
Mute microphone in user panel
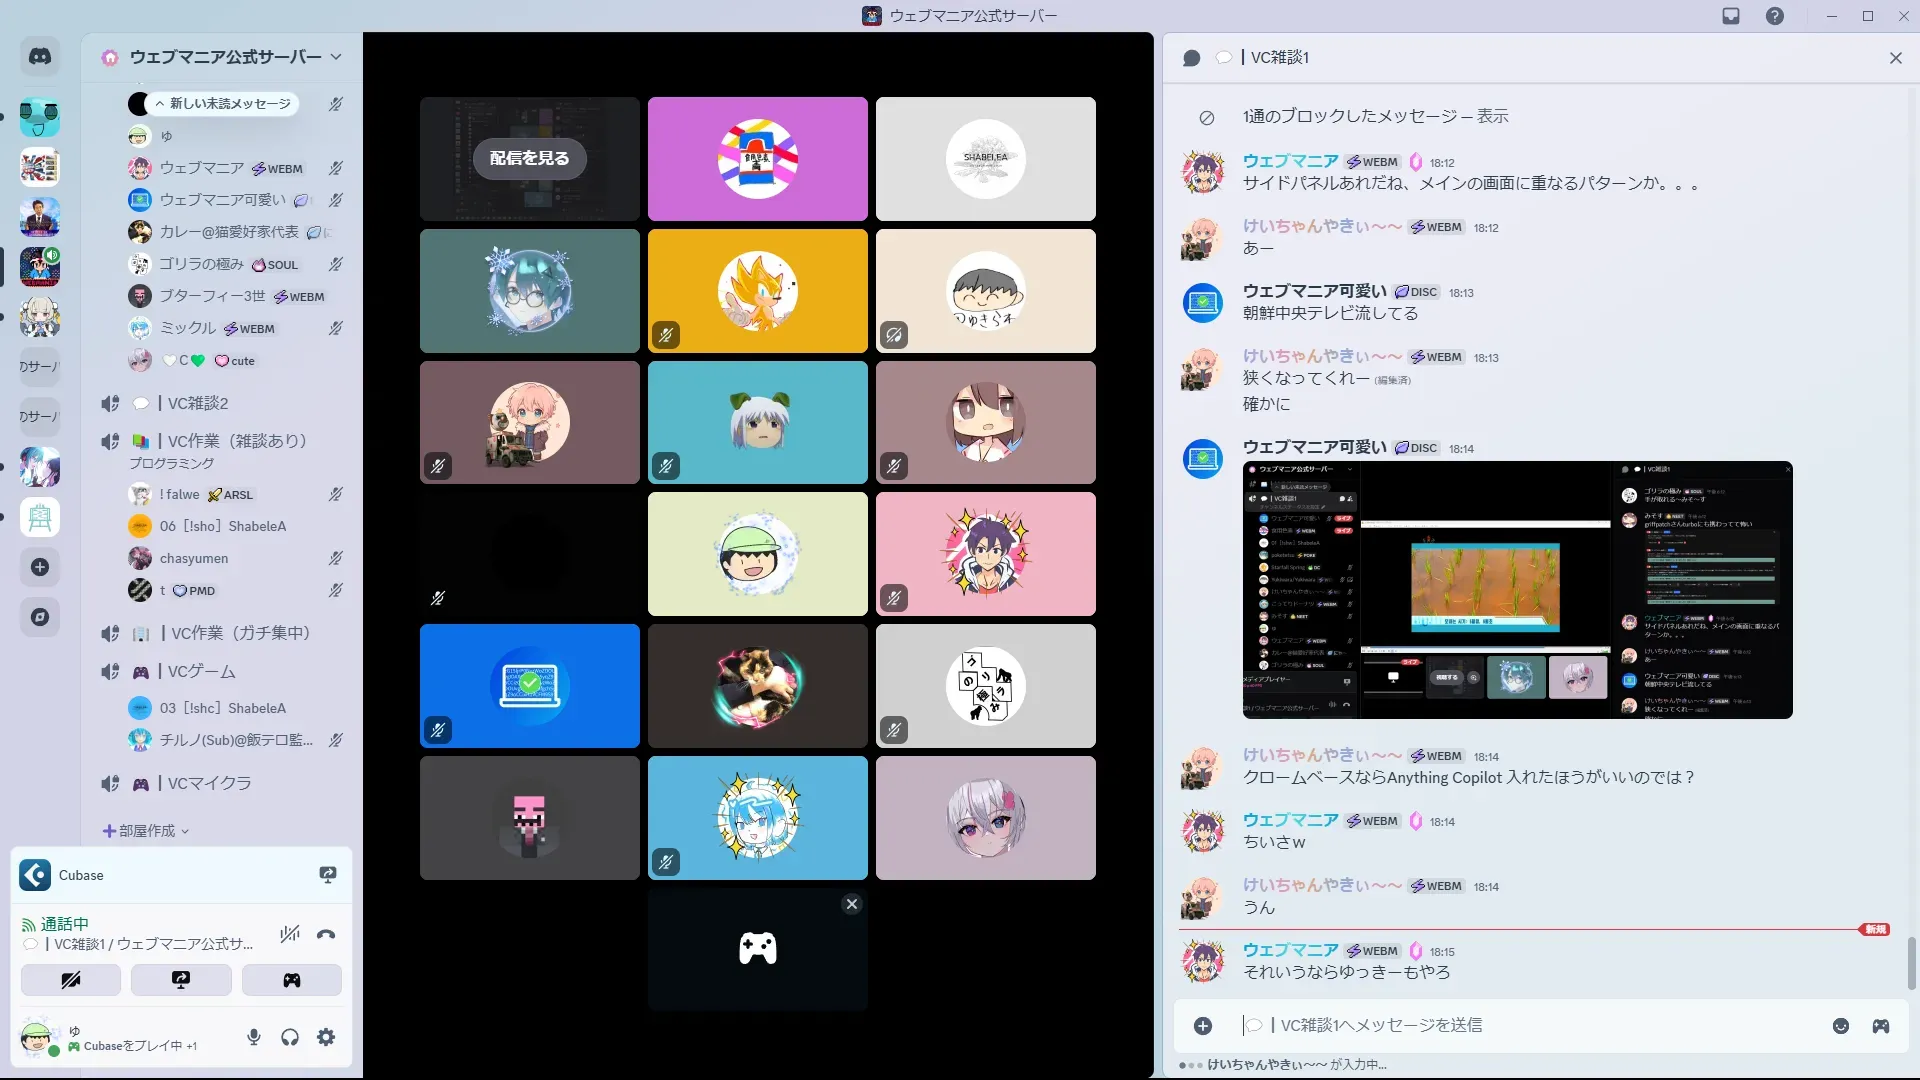(x=254, y=1038)
